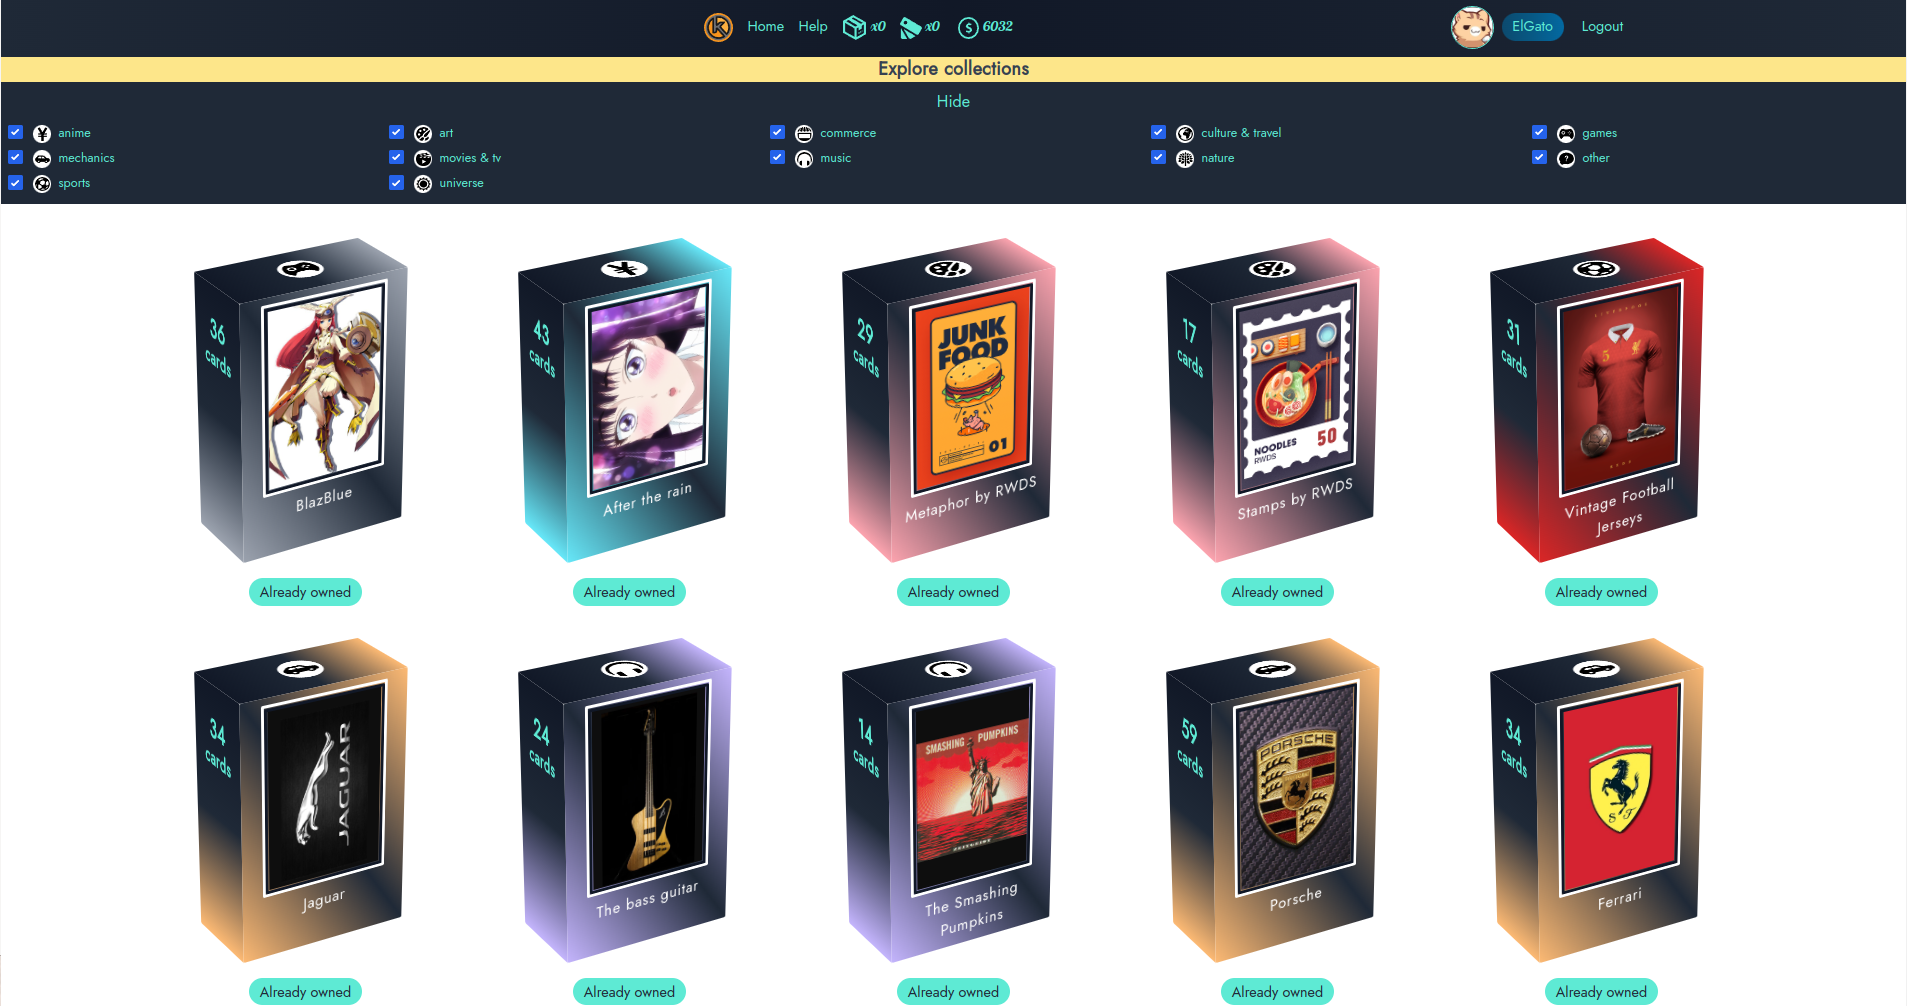The width and height of the screenshot is (1907, 1006).
Task: Open the Smashing Pumpkins collection box
Action: click(949, 800)
